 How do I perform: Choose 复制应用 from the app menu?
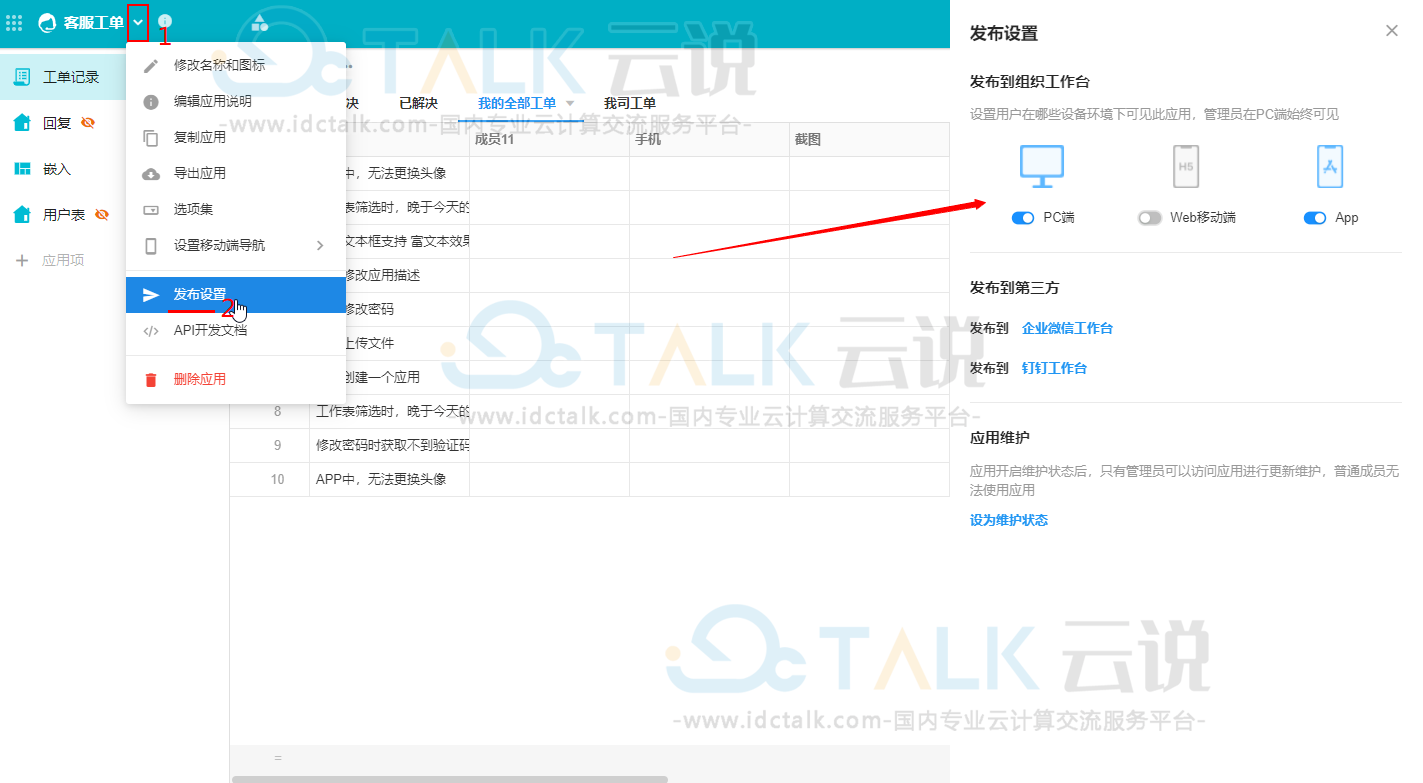(236, 137)
